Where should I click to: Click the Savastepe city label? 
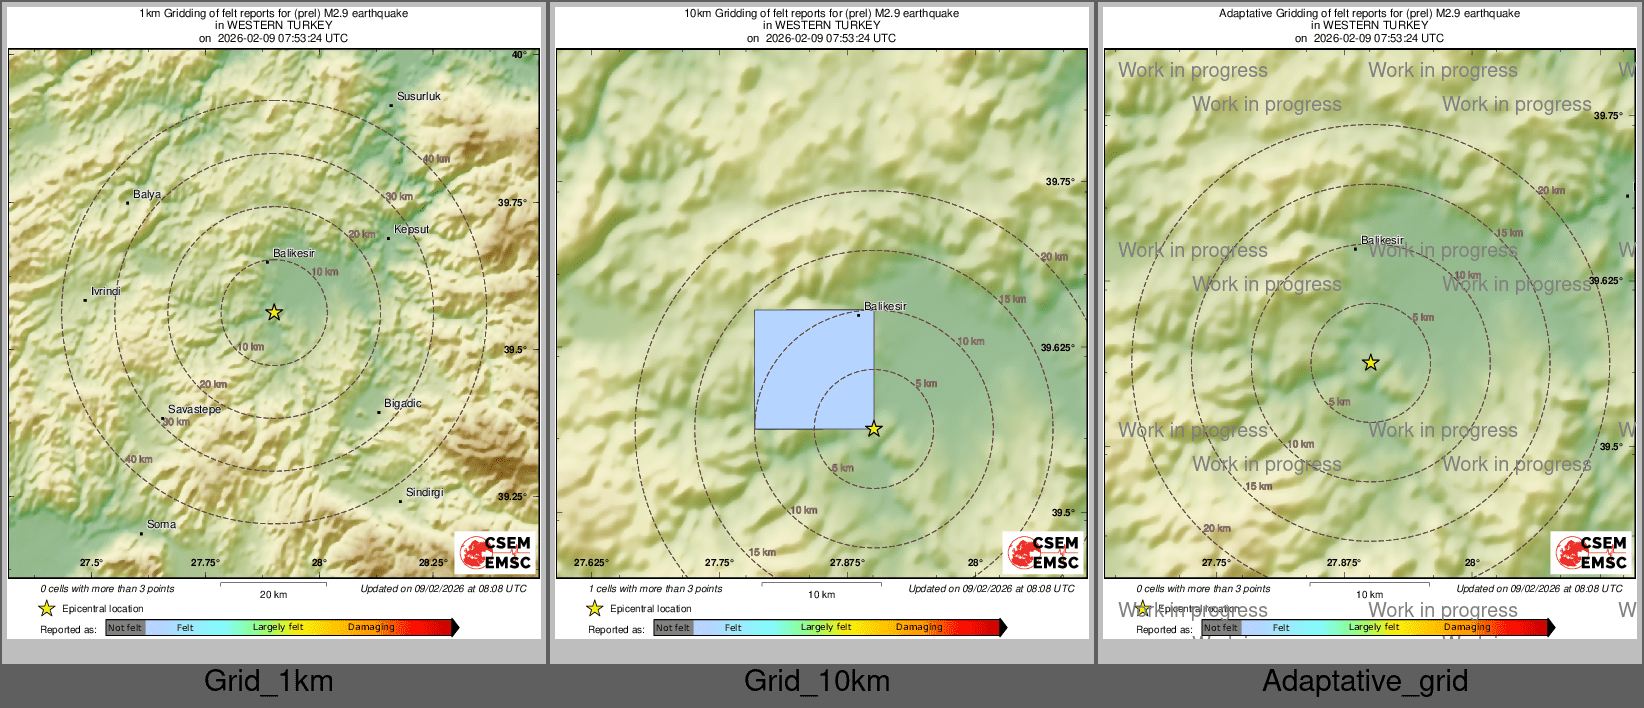[194, 409]
